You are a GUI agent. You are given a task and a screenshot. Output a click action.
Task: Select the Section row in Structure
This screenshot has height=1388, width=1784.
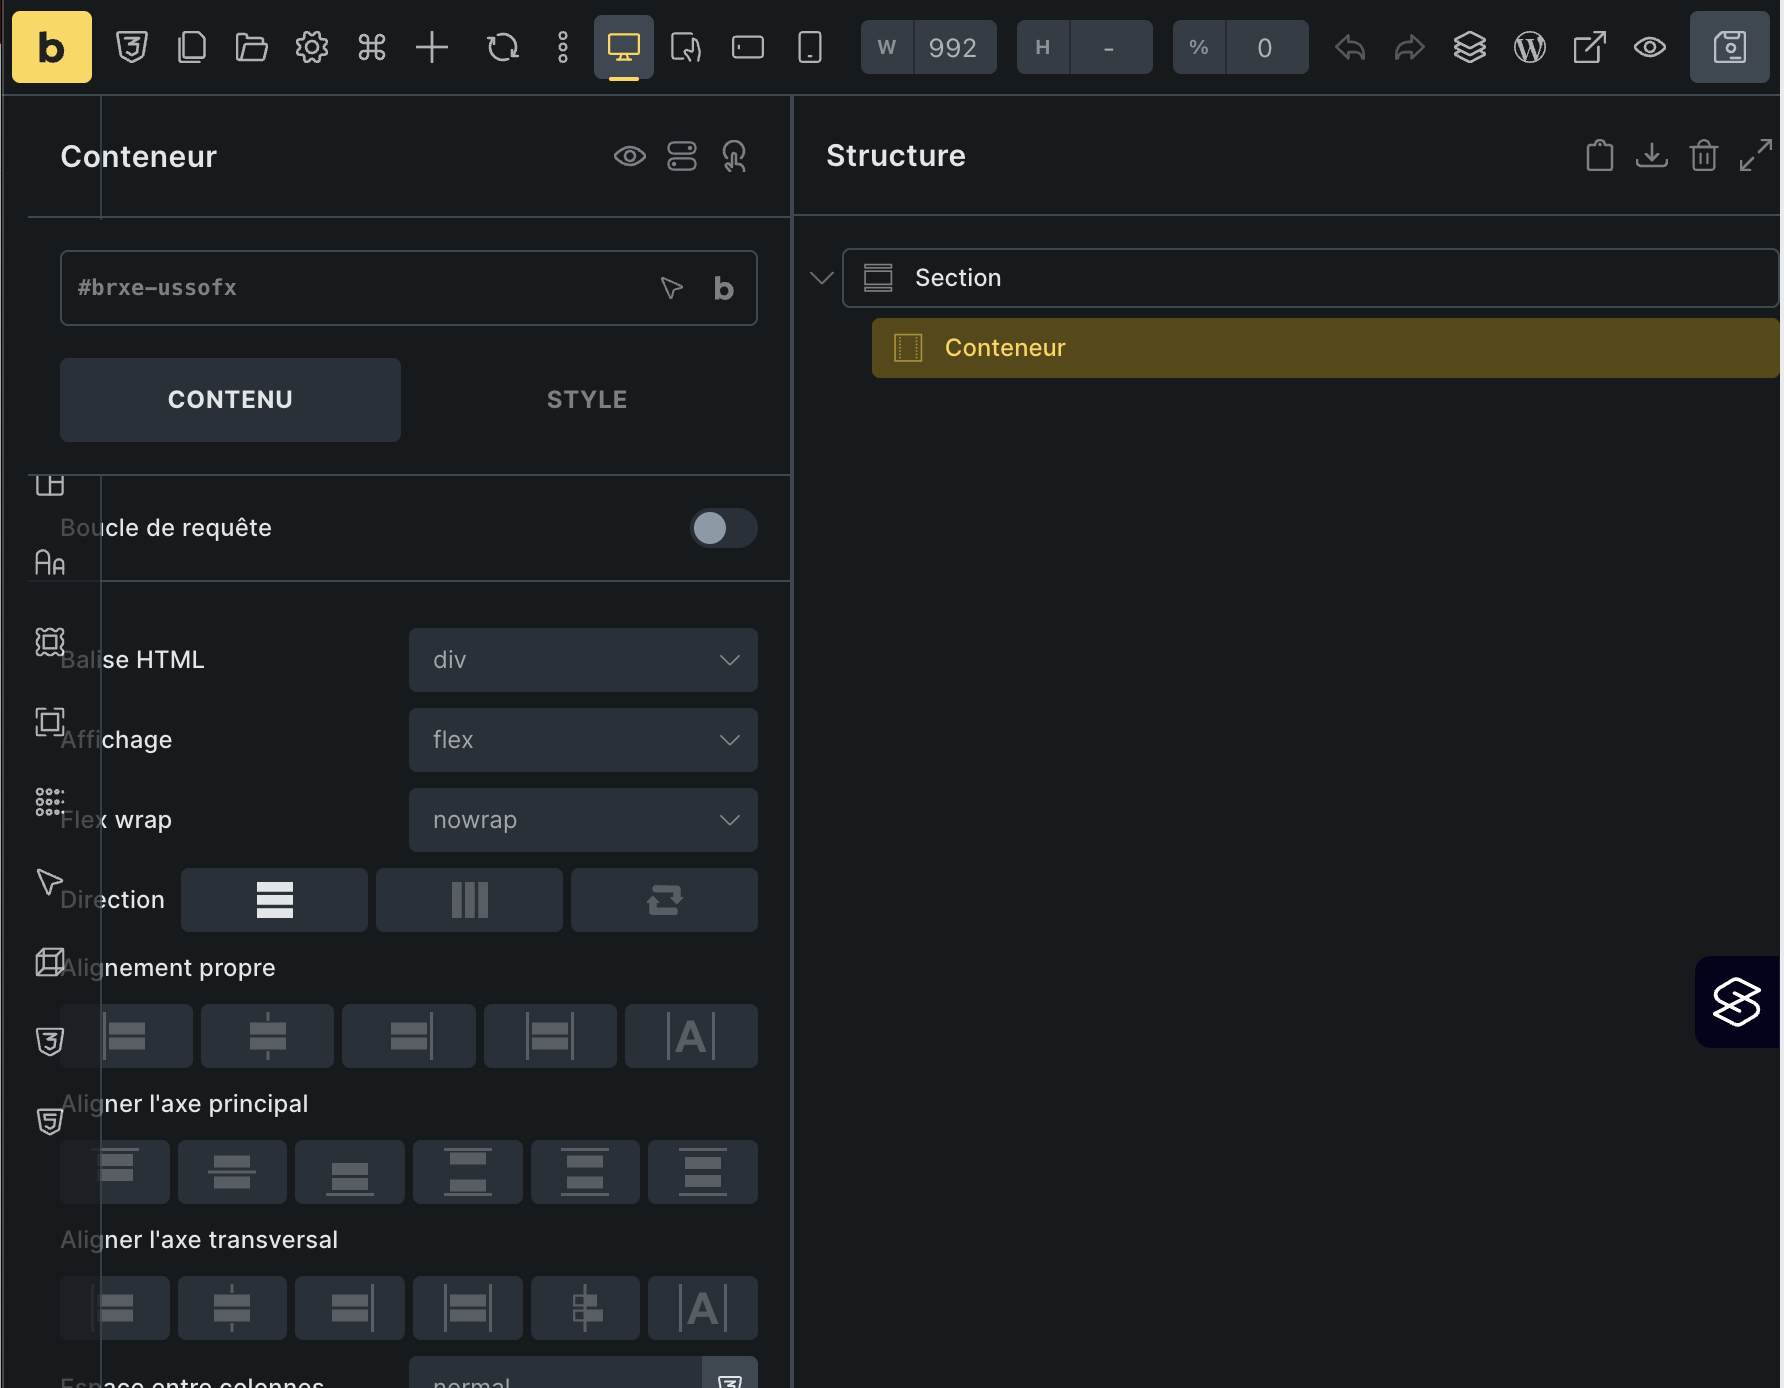point(1310,278)
